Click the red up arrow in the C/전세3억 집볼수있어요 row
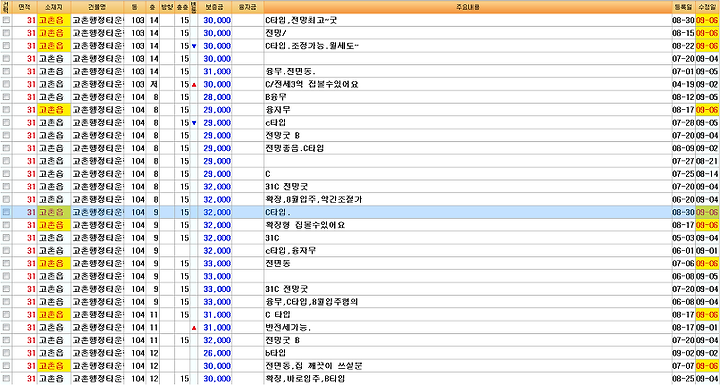720x385 pixels. tap(194, 85)
